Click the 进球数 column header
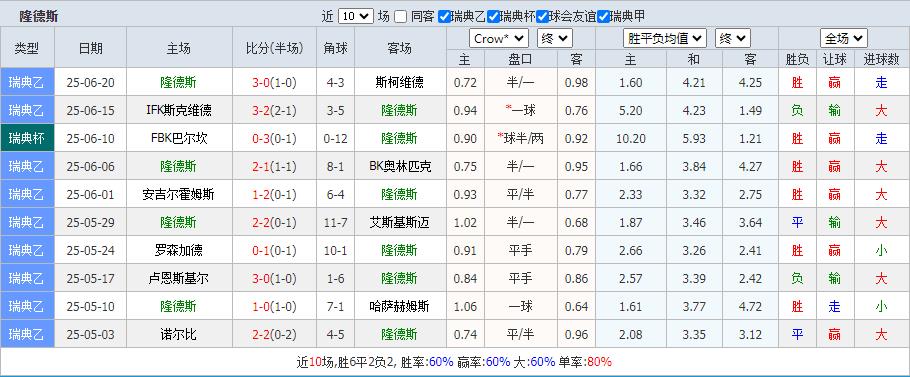 [882, 59]
